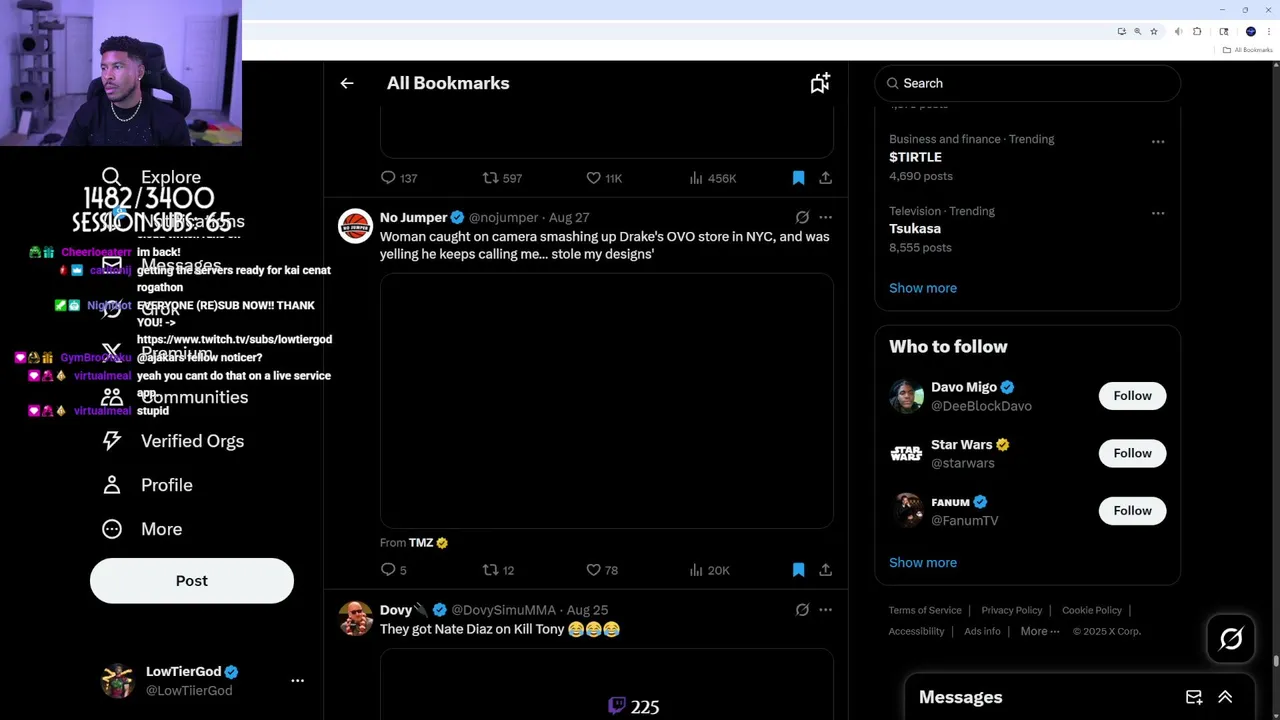Open FANUM profile picture
This screenshot has width=1280, height=720.
point(906,511)
